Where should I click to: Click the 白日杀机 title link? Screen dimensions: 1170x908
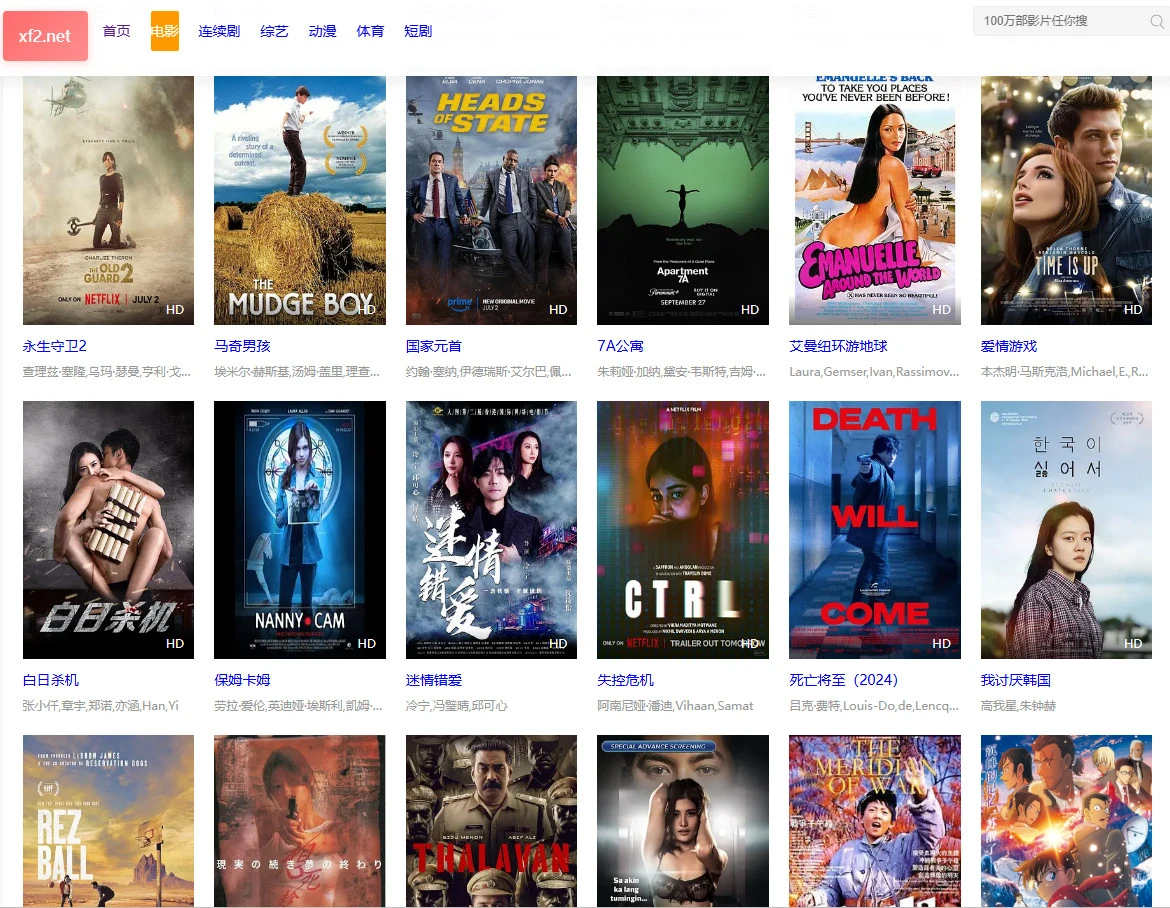click(51, 680)
